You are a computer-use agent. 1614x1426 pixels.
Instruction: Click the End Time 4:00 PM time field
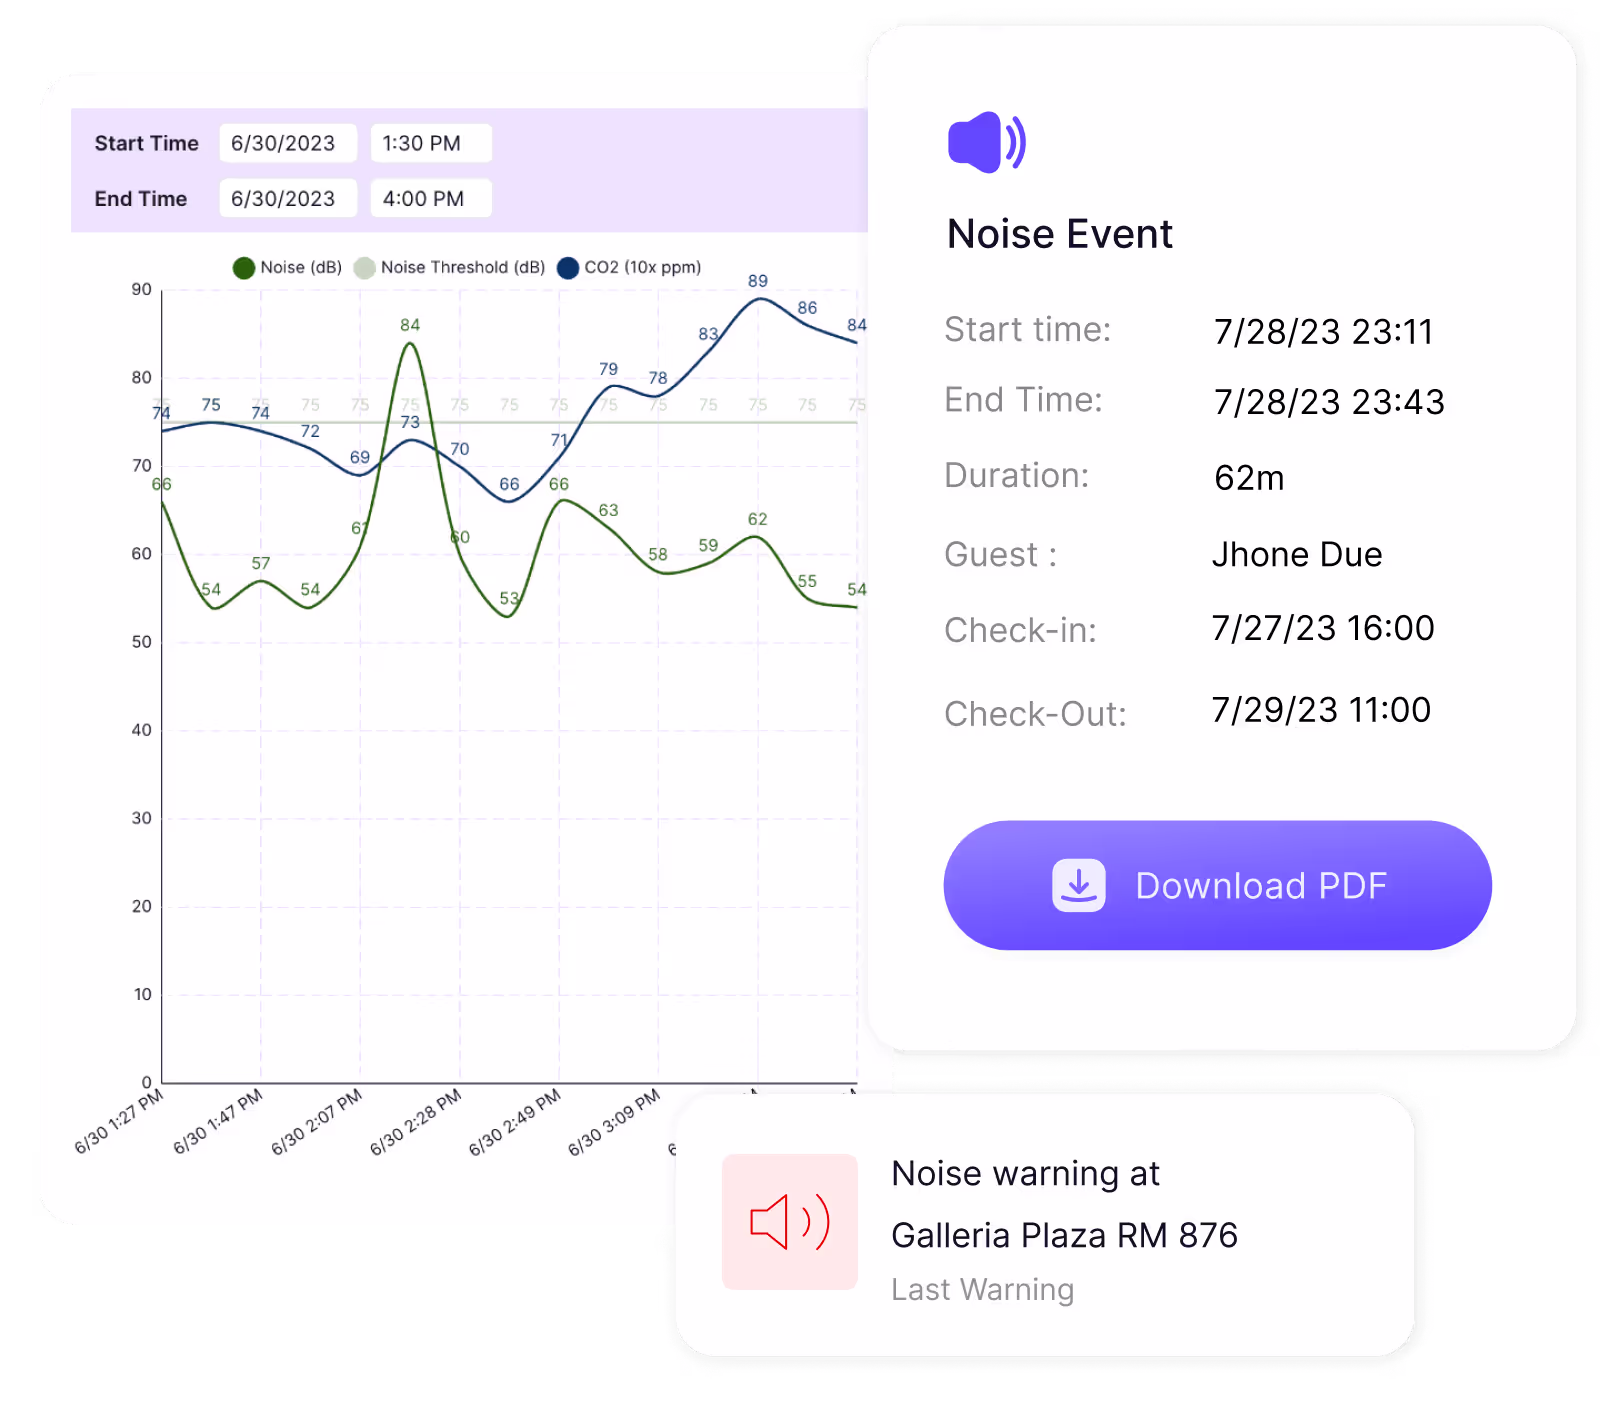430,198
